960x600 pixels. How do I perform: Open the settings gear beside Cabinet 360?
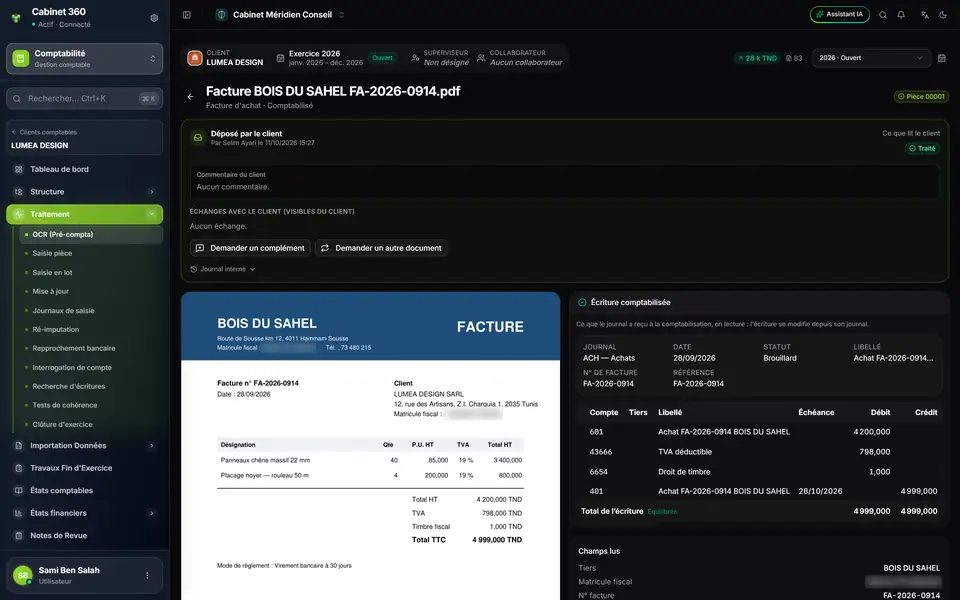click(154, 18)
